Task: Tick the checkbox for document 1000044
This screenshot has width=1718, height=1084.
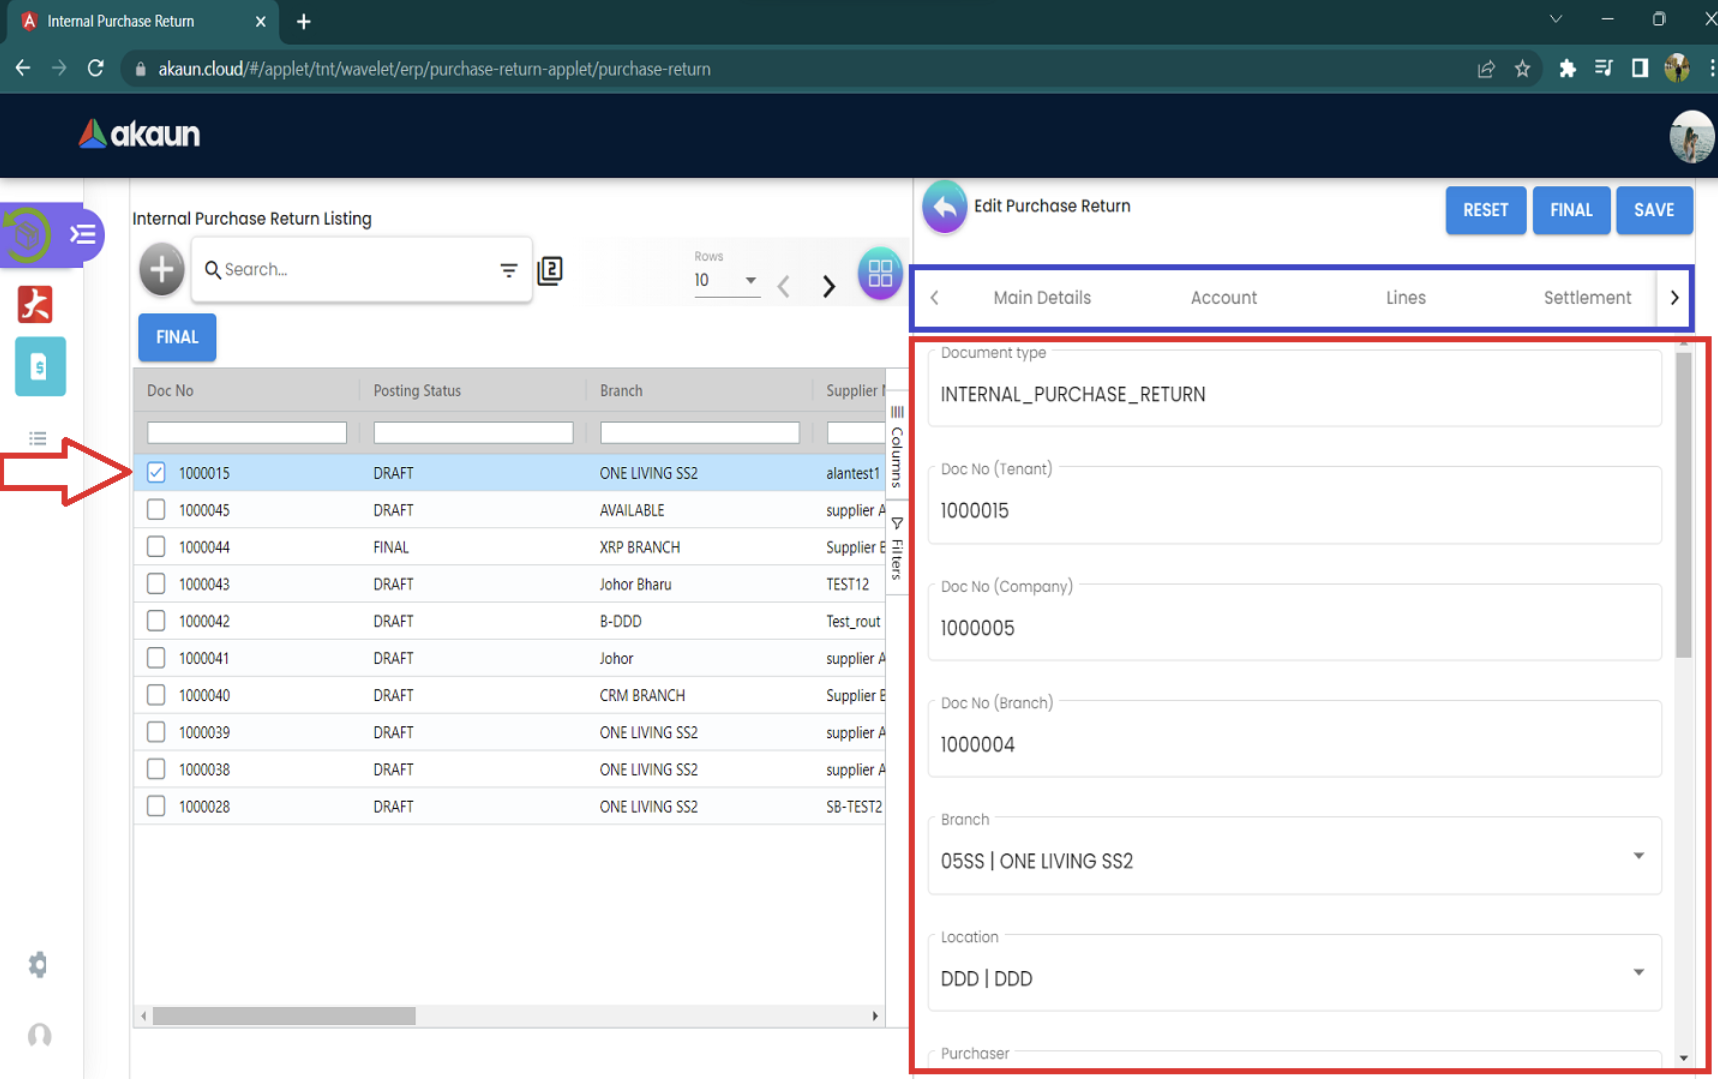Action: pos(156,547)
